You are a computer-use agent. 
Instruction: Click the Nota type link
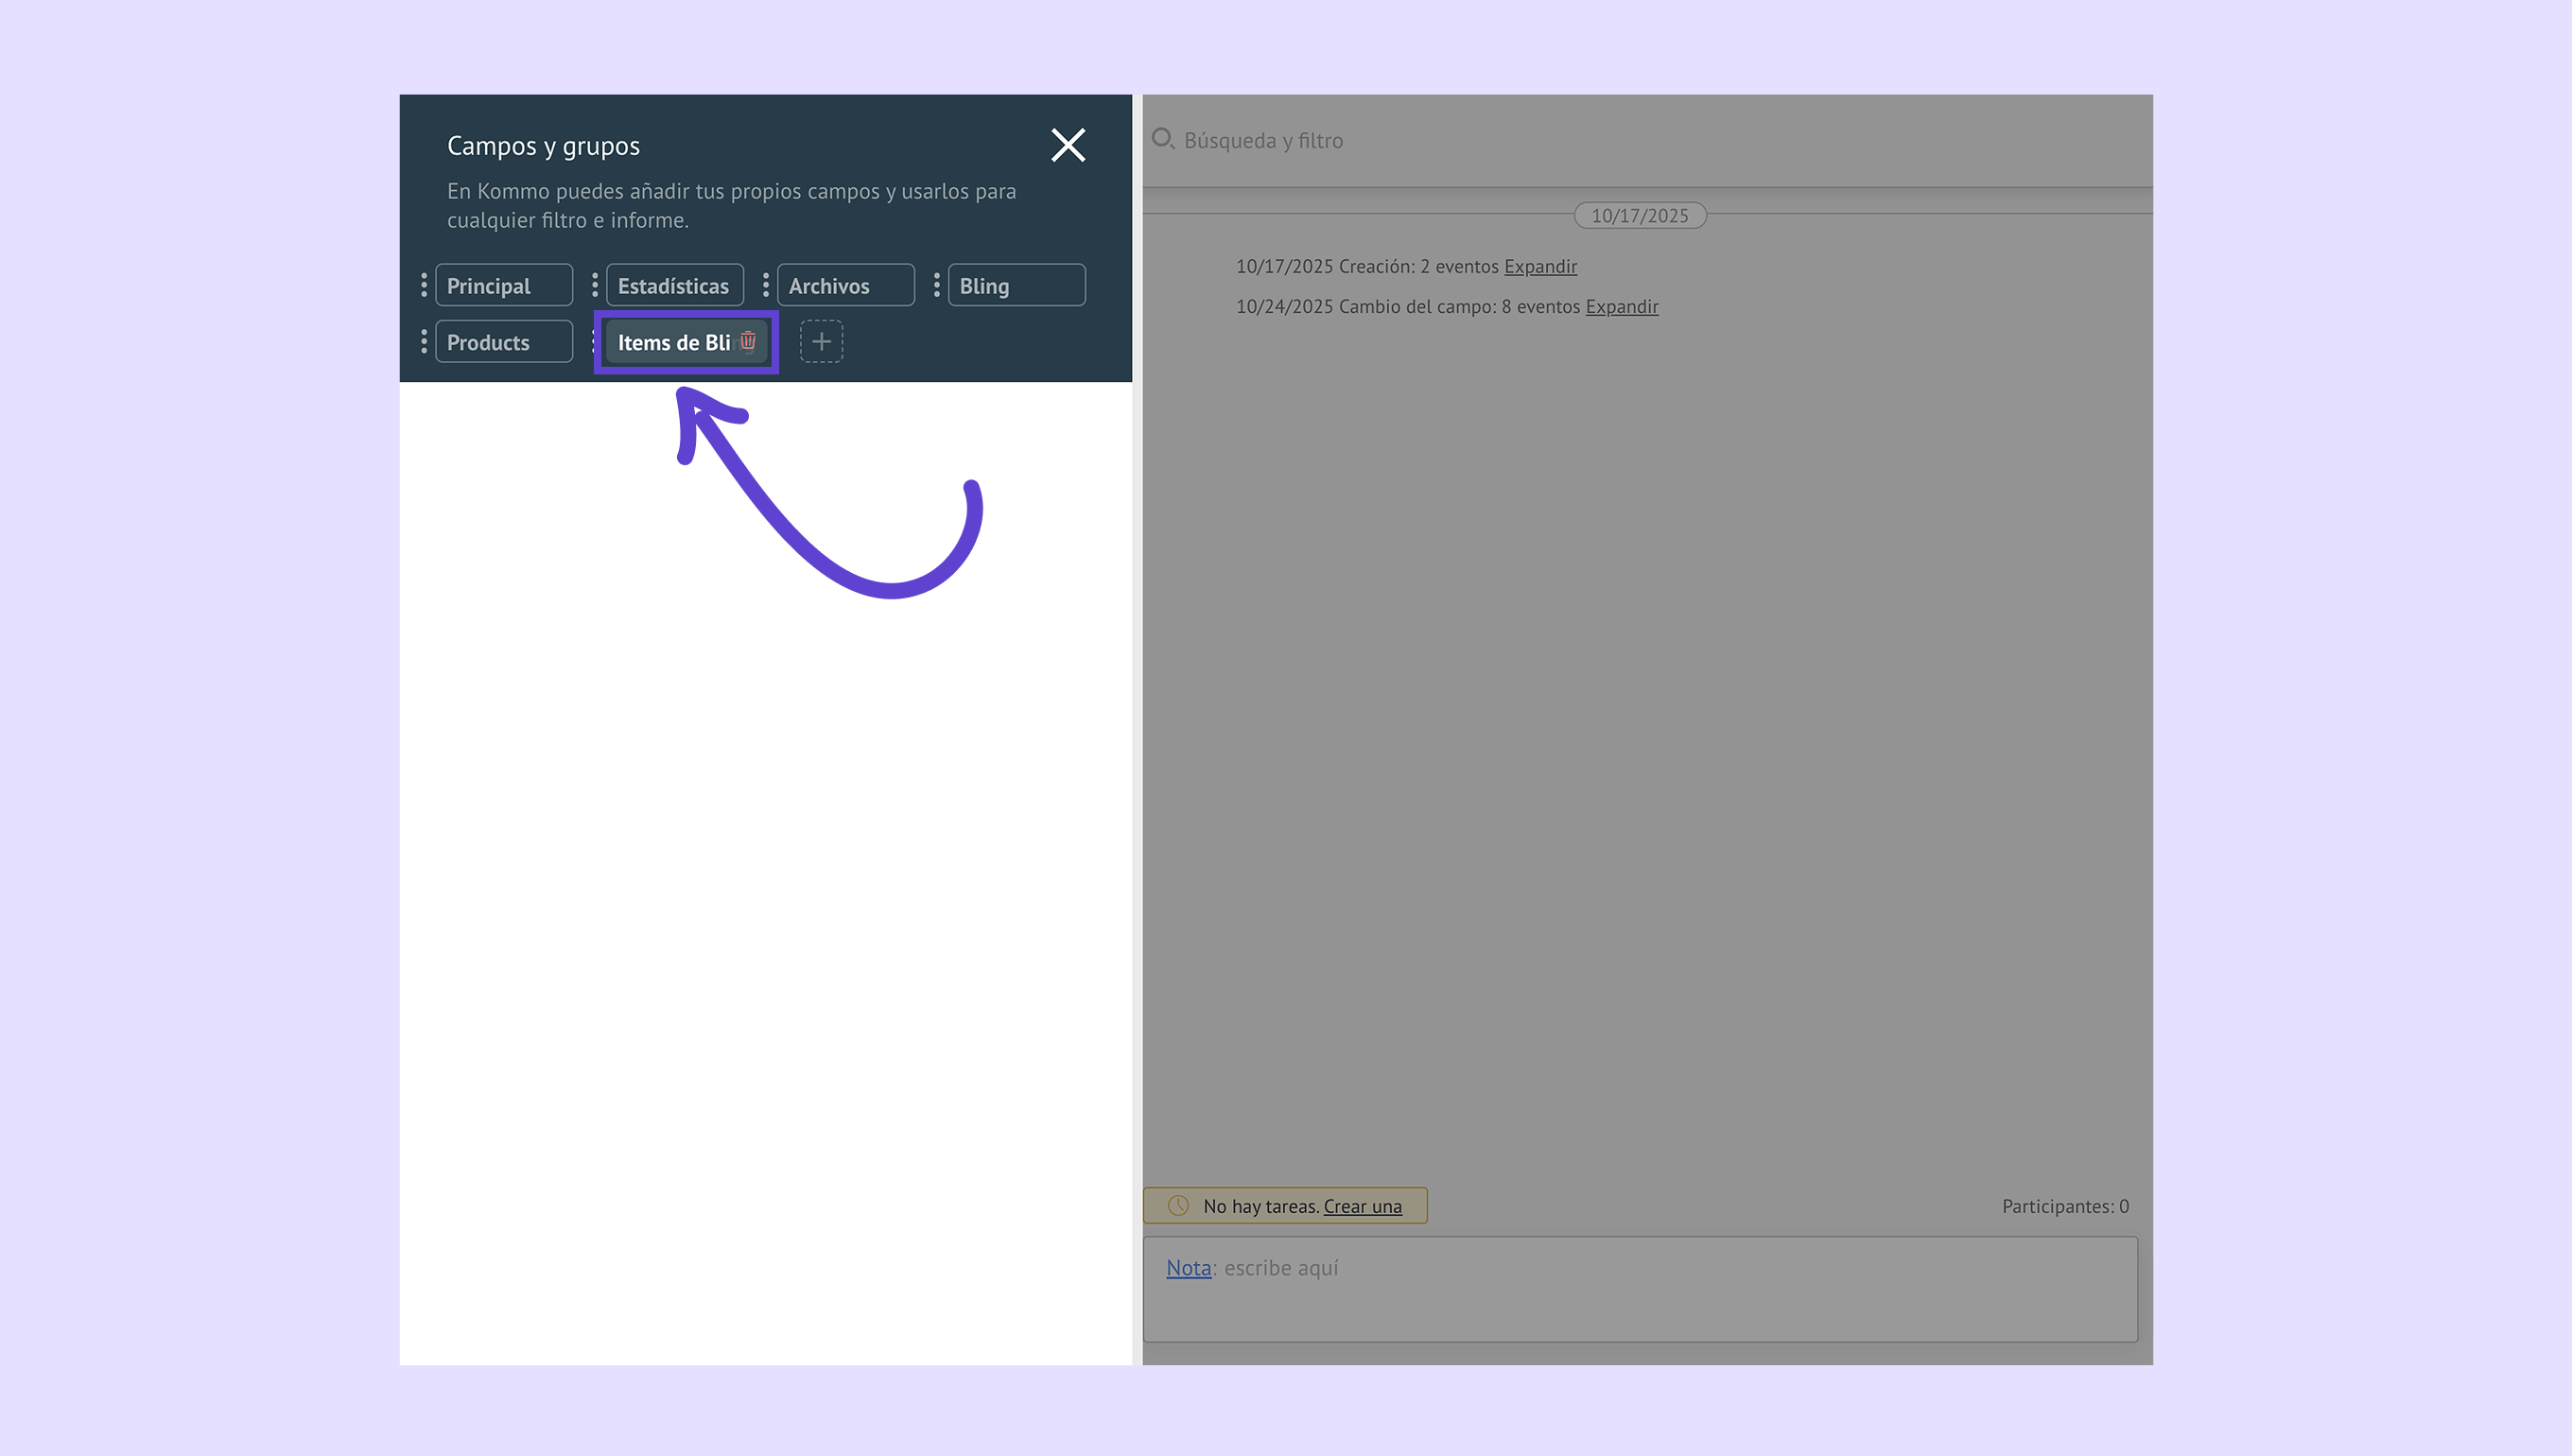[x=1188, y=1268]
